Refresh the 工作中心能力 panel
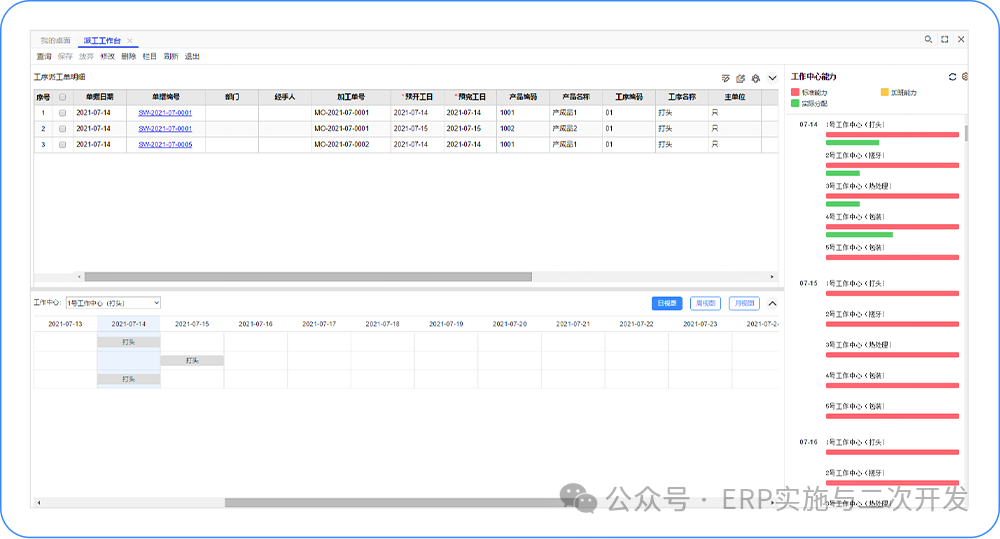 click(x=952, y=77)
